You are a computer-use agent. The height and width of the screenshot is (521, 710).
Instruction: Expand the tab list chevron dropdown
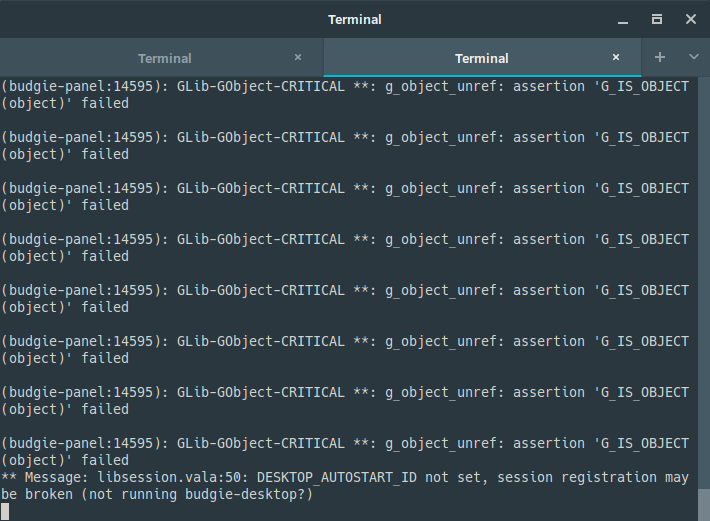click(x=694, y=57)
